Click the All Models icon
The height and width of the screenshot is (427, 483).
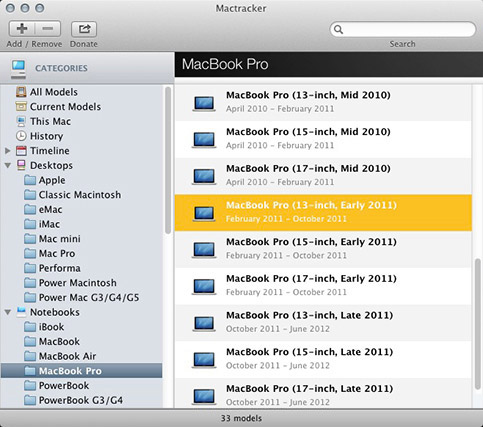click(x=21, y=92)
